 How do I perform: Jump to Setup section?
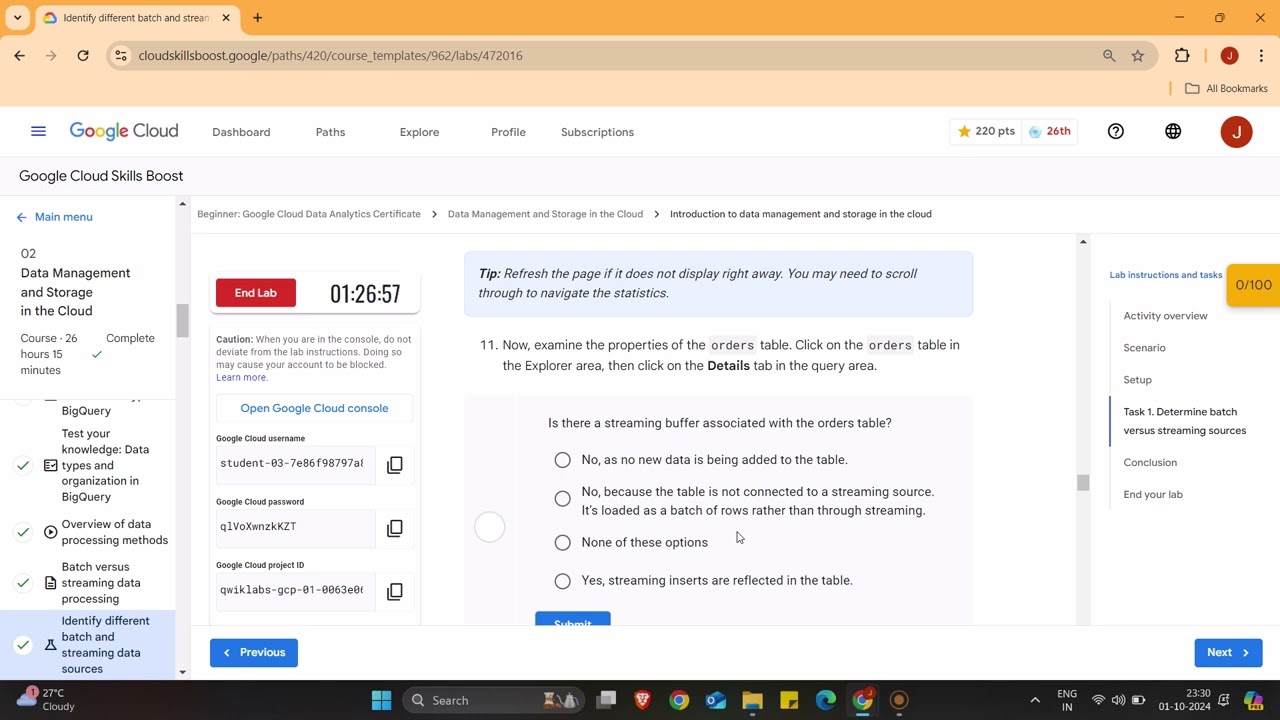(1137, 380)
